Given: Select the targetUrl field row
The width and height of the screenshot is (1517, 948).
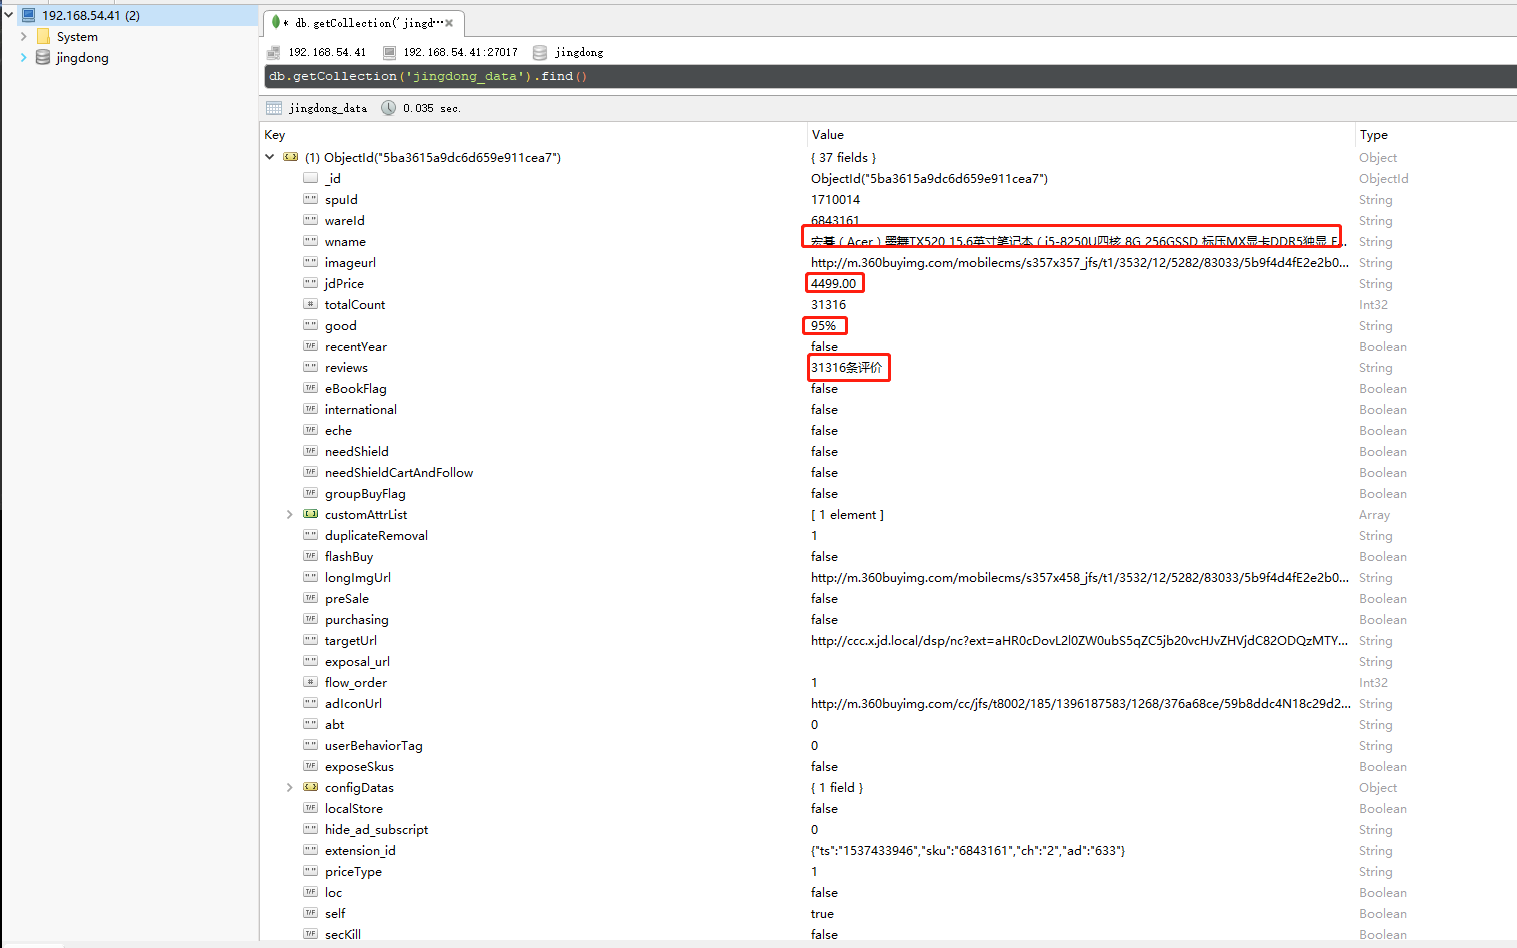Looking at the screenshot, I should [888, 640].
